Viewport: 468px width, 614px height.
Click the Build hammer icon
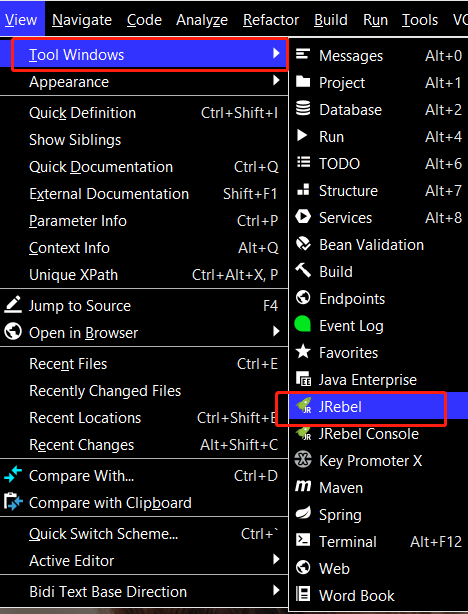click(x=303, y=271)
